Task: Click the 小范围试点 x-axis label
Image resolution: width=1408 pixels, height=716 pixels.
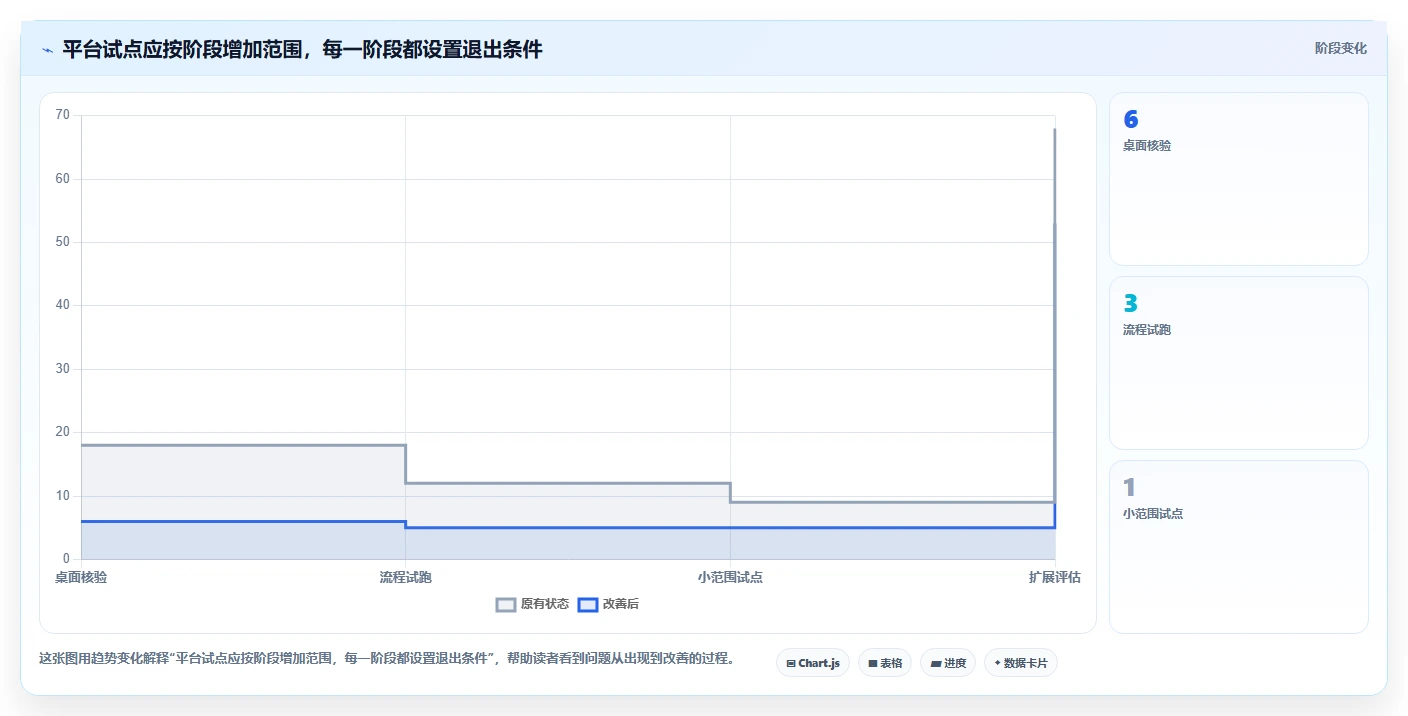Action: [730, 577]
